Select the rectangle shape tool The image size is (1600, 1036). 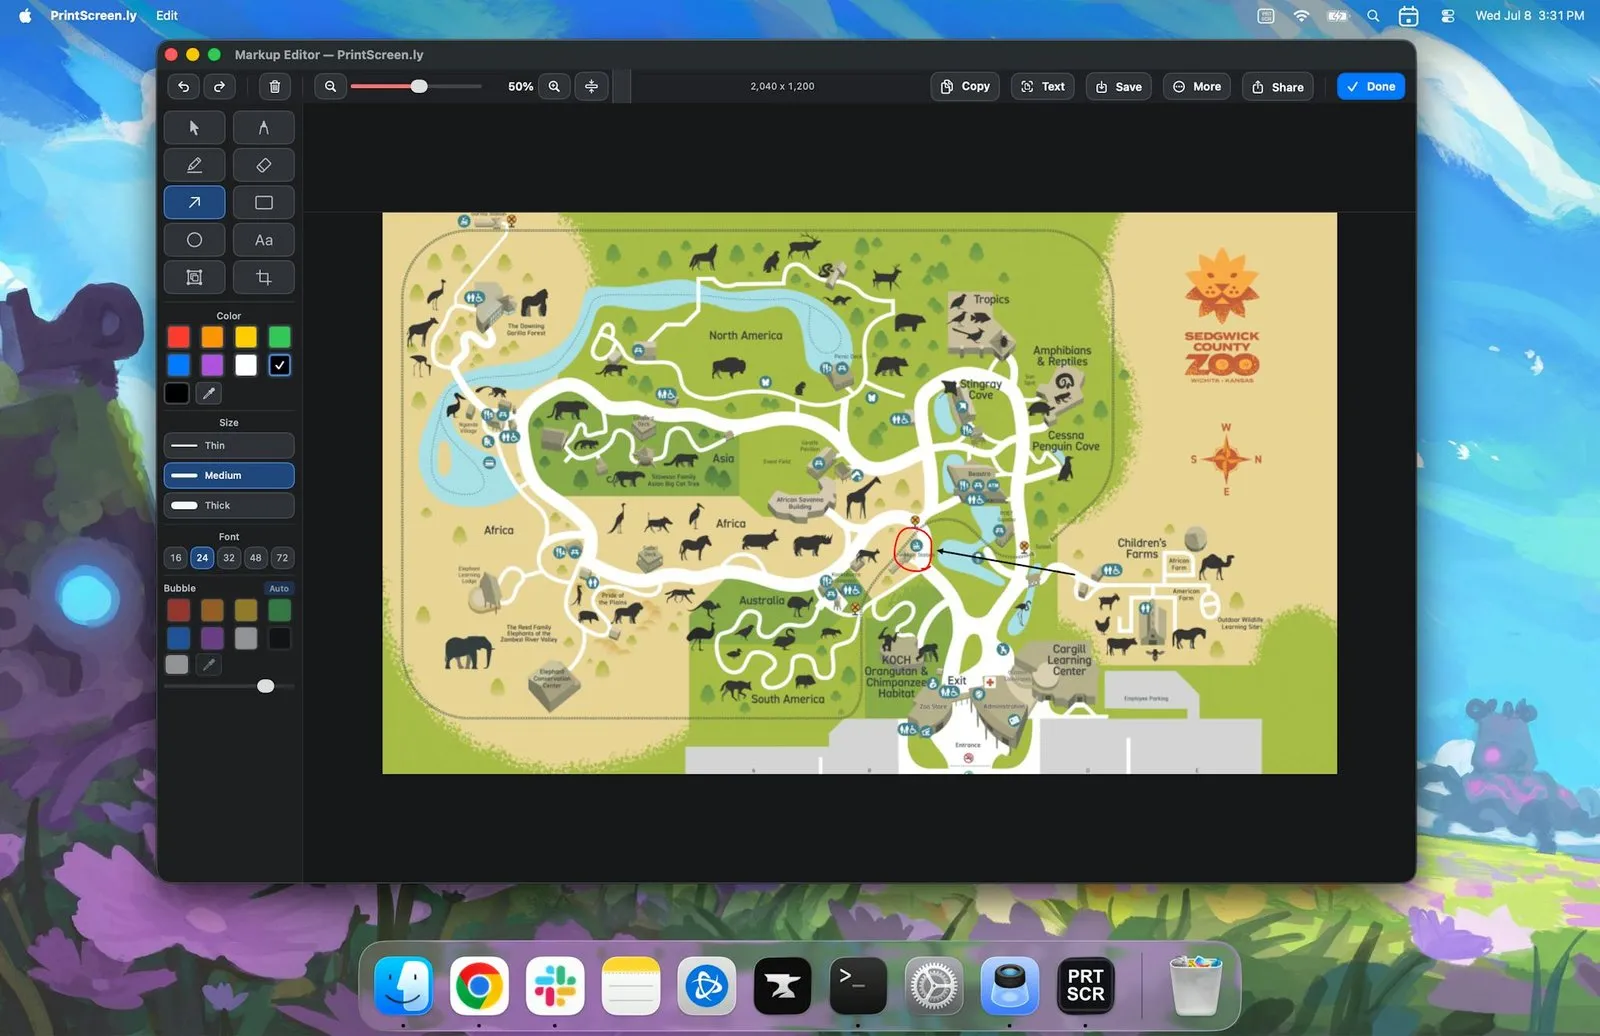click(264, 202)
